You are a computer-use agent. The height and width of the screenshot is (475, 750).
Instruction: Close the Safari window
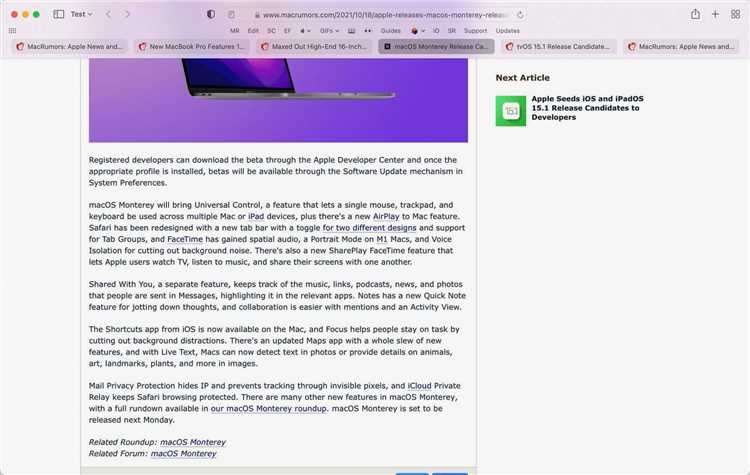point(14,14)
